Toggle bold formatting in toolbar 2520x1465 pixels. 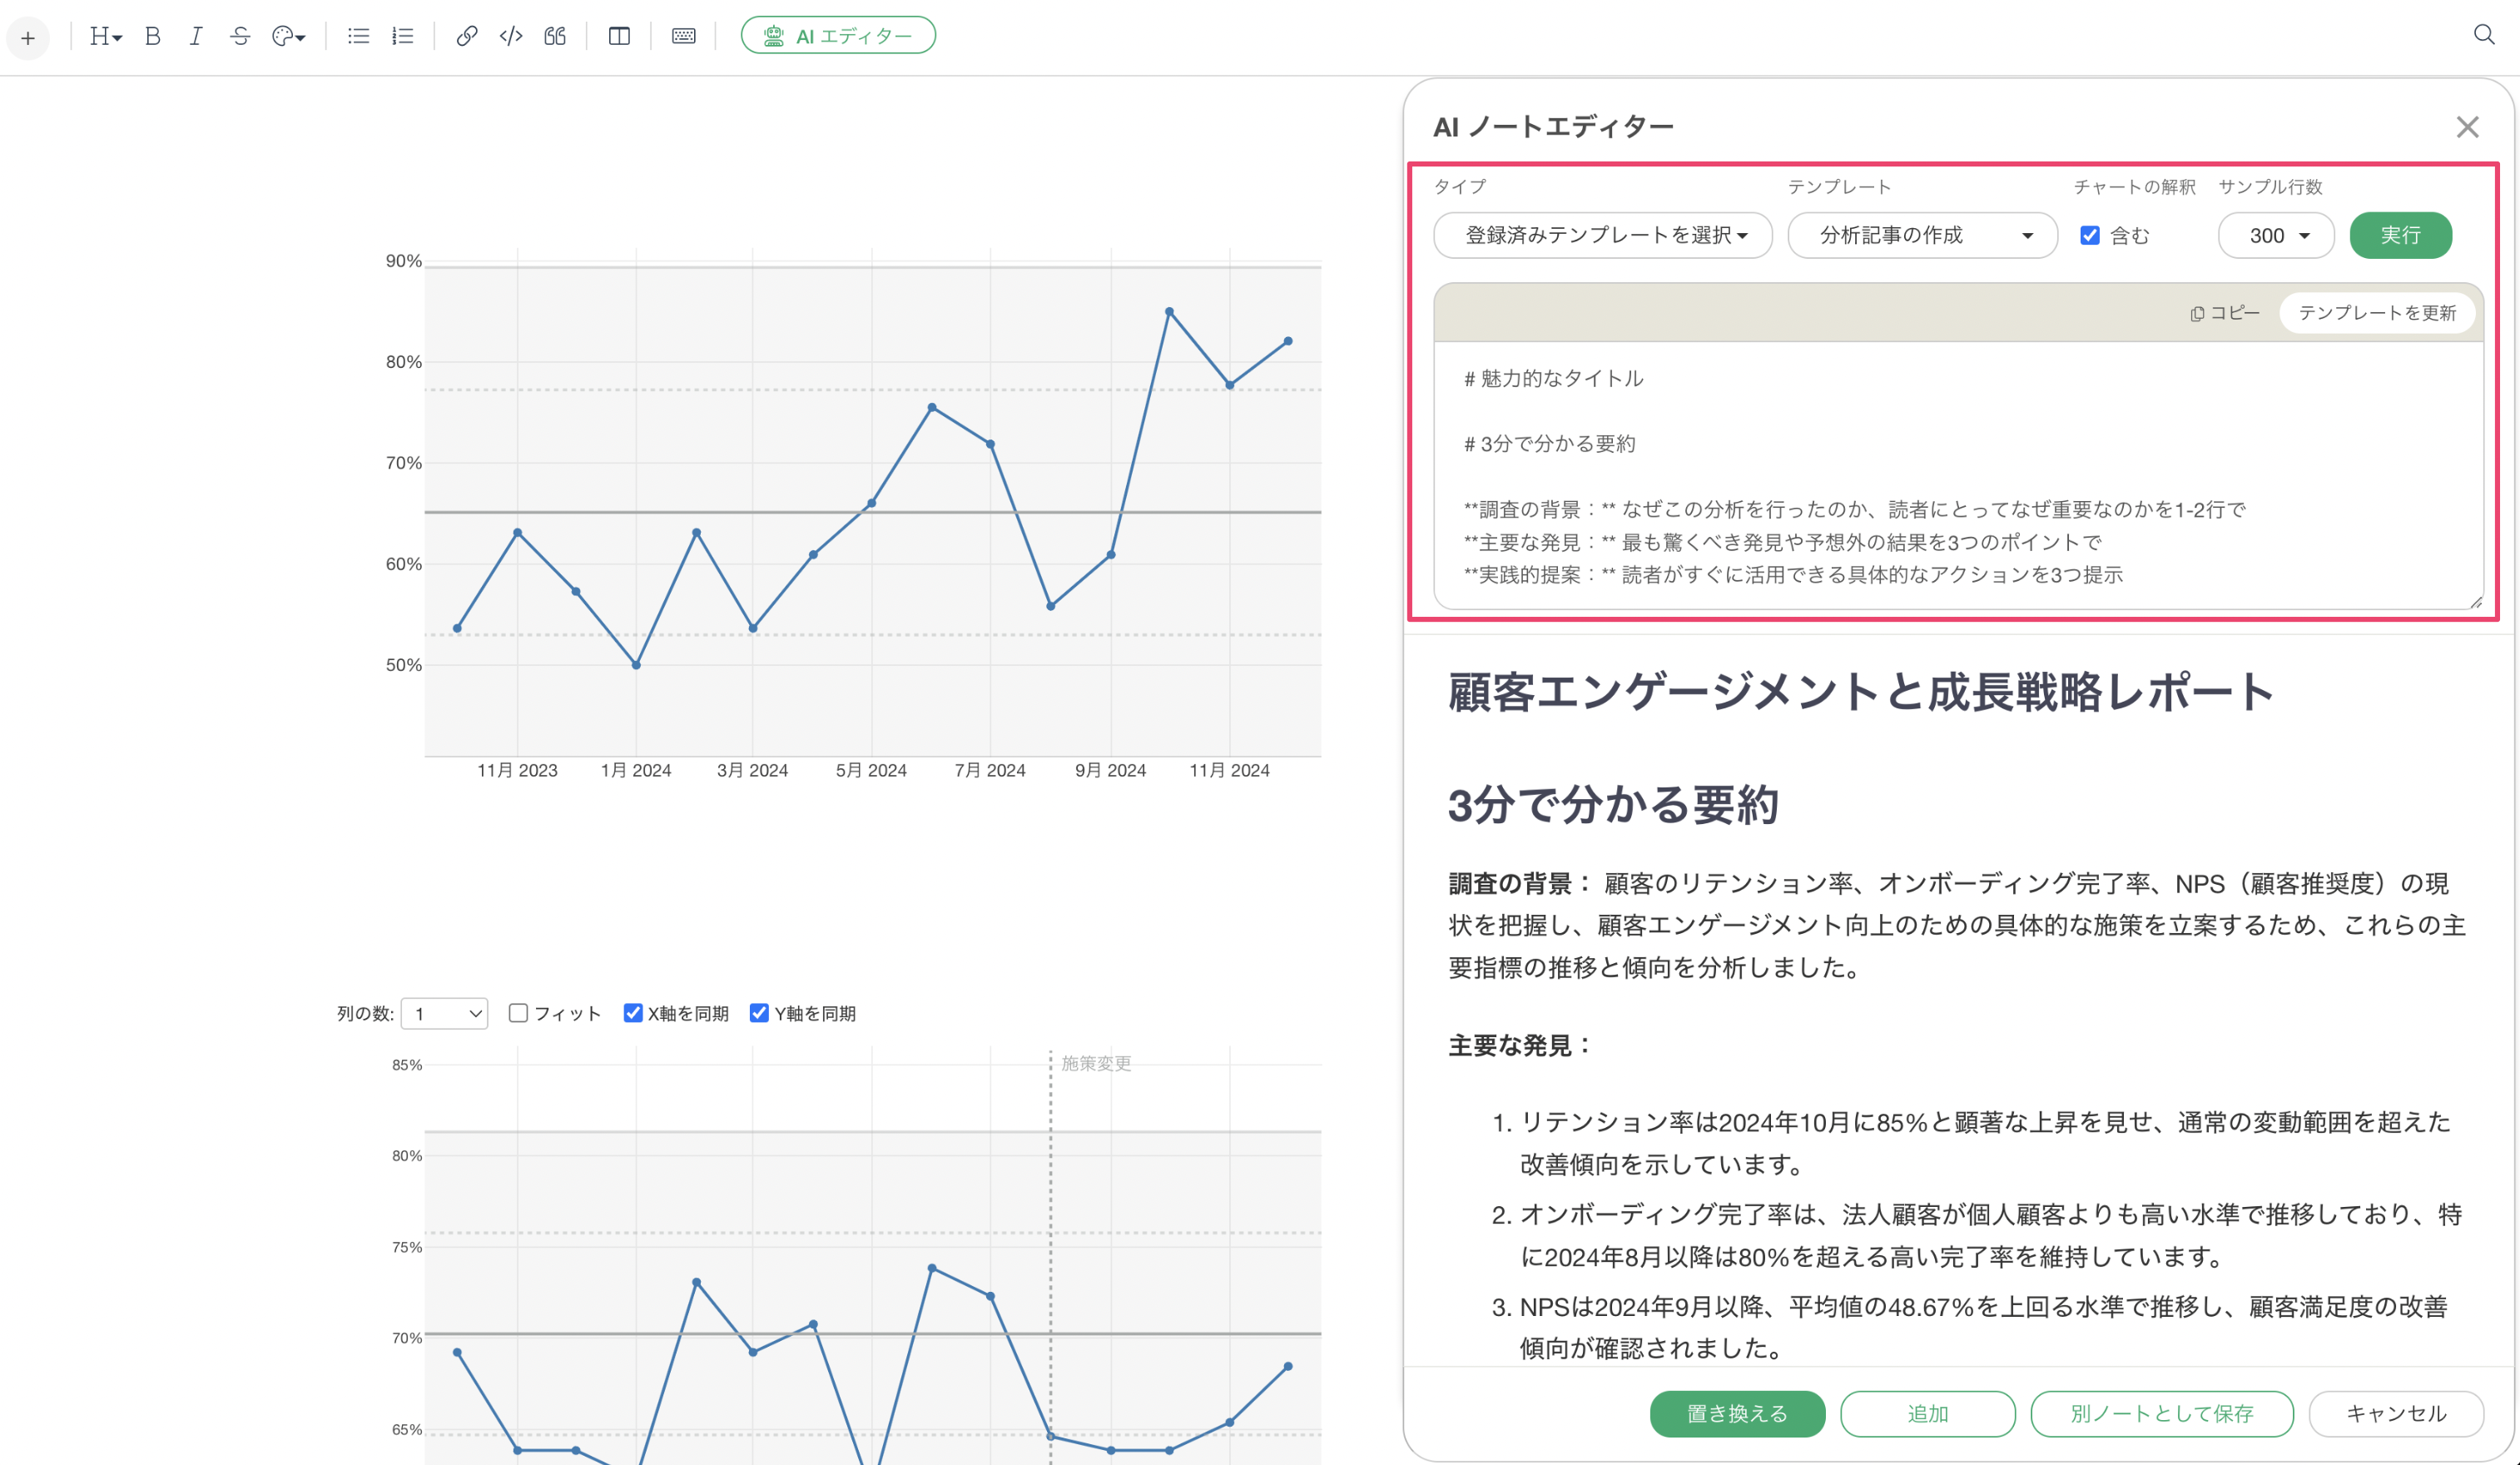(152, 36)
